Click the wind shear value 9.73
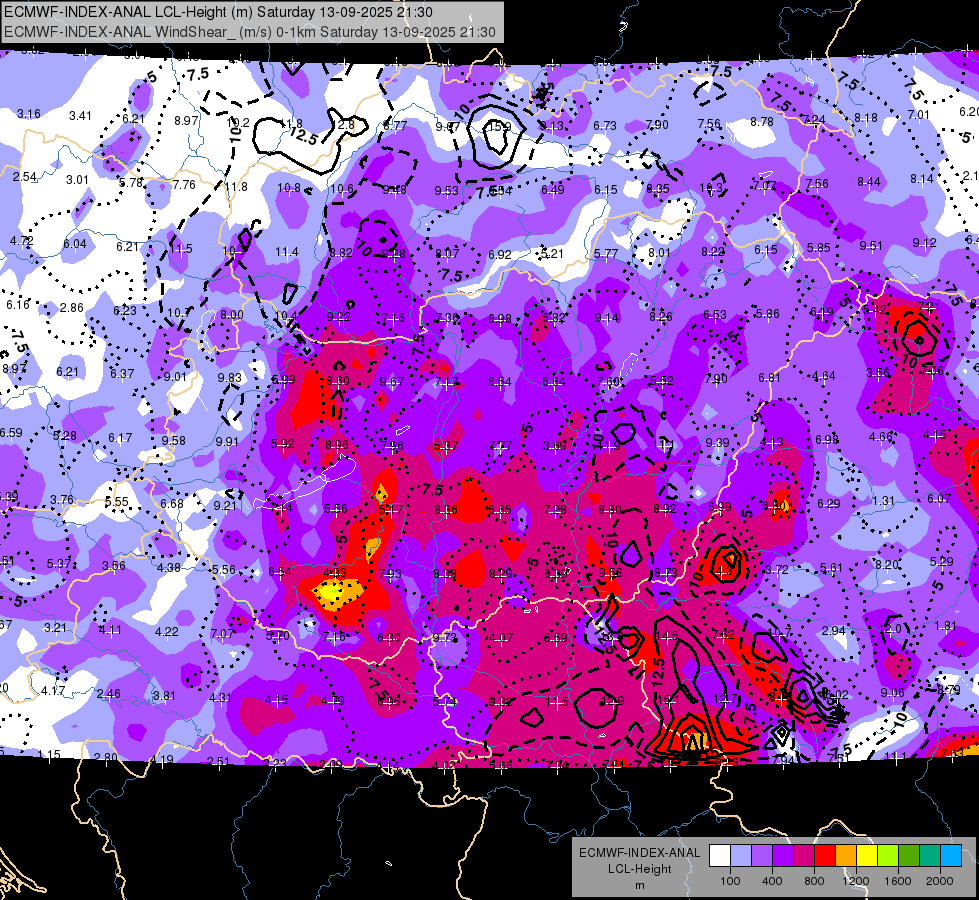979x900 pixels. (445, 638)
